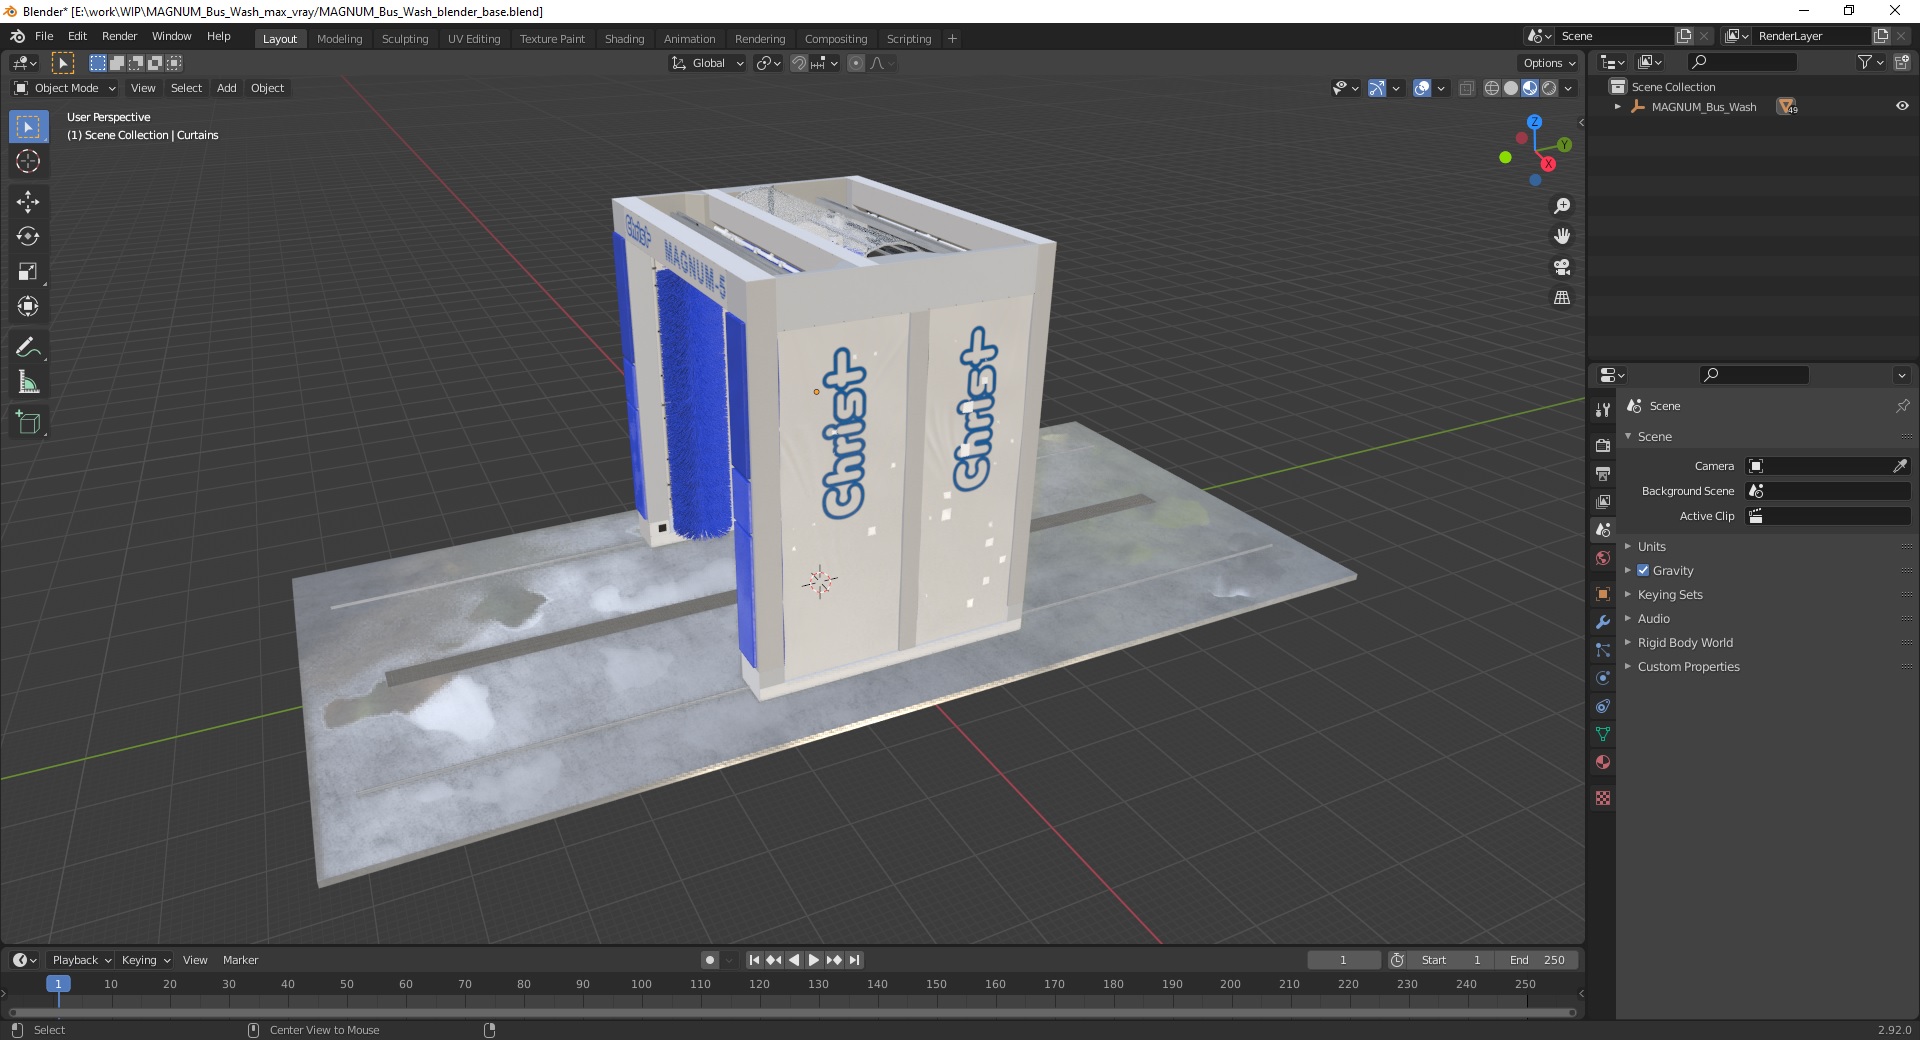The height and width of the screenshot is (1040, 1920).
Task: Open the Physics properties tab
Action: point(1603,678)
